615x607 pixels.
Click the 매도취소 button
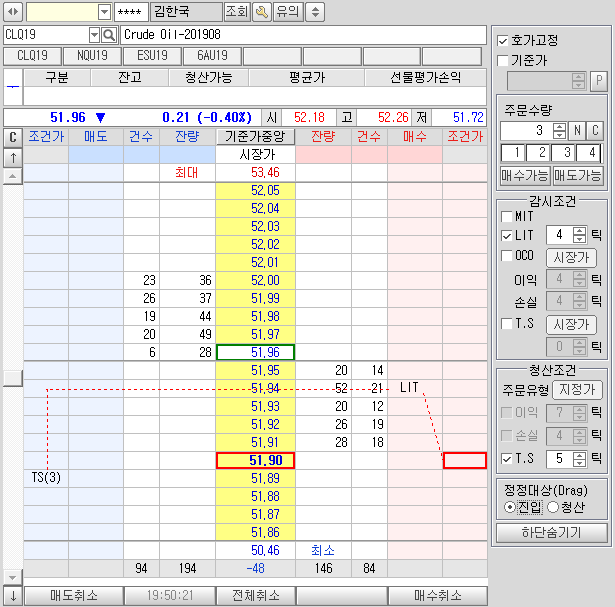[x=74, y=596]
